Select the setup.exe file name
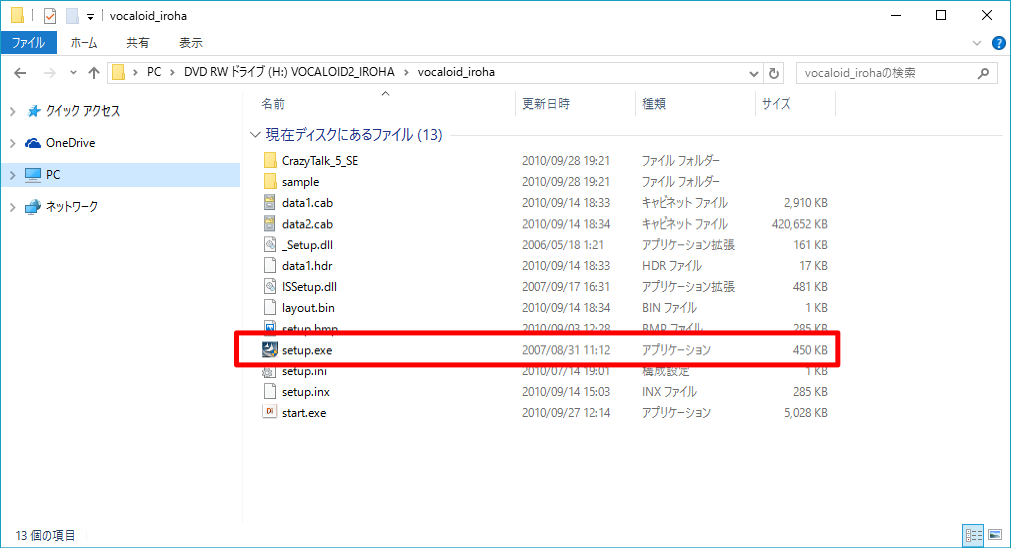The image size is (1011, 548). [307, 350]
